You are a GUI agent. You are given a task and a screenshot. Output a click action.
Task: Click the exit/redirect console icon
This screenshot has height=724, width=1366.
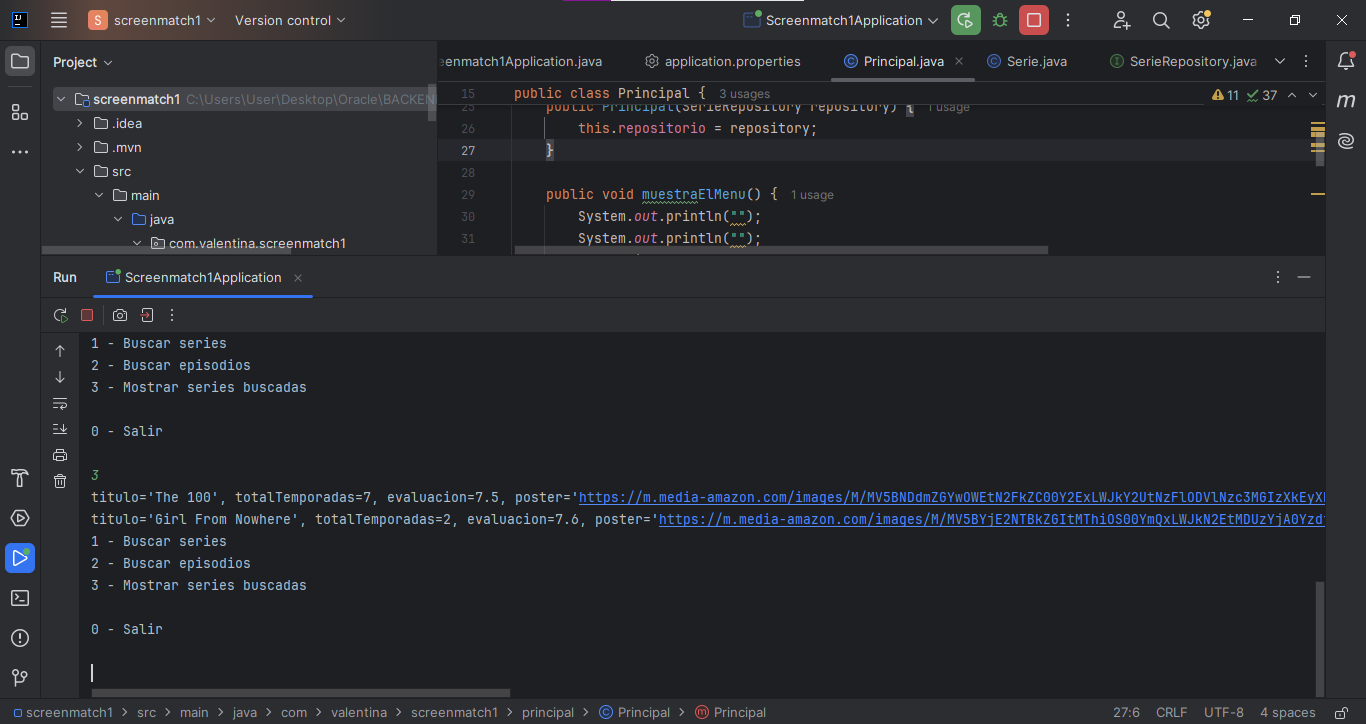(x=146, y=315)
